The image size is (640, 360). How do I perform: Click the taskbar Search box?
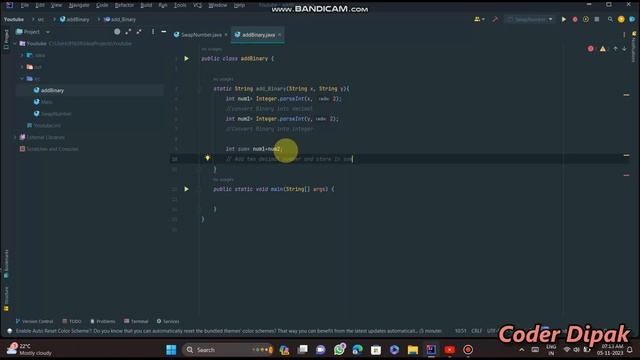[228, 350]
